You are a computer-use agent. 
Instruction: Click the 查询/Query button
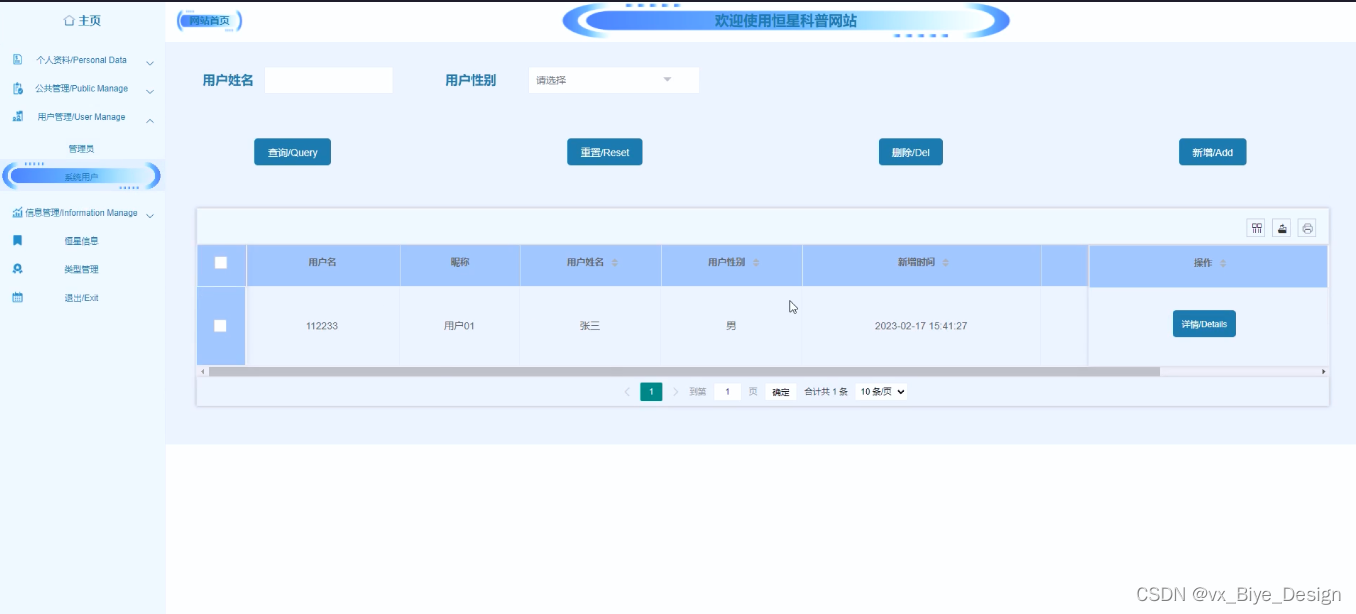[292, 152]
